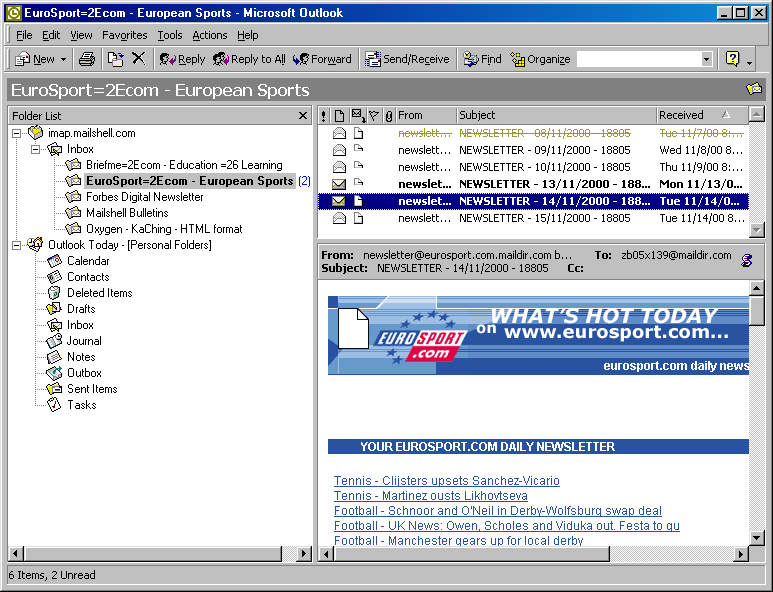
Task: Click Reply to All in toolbar
Action: tap(249, 60)
